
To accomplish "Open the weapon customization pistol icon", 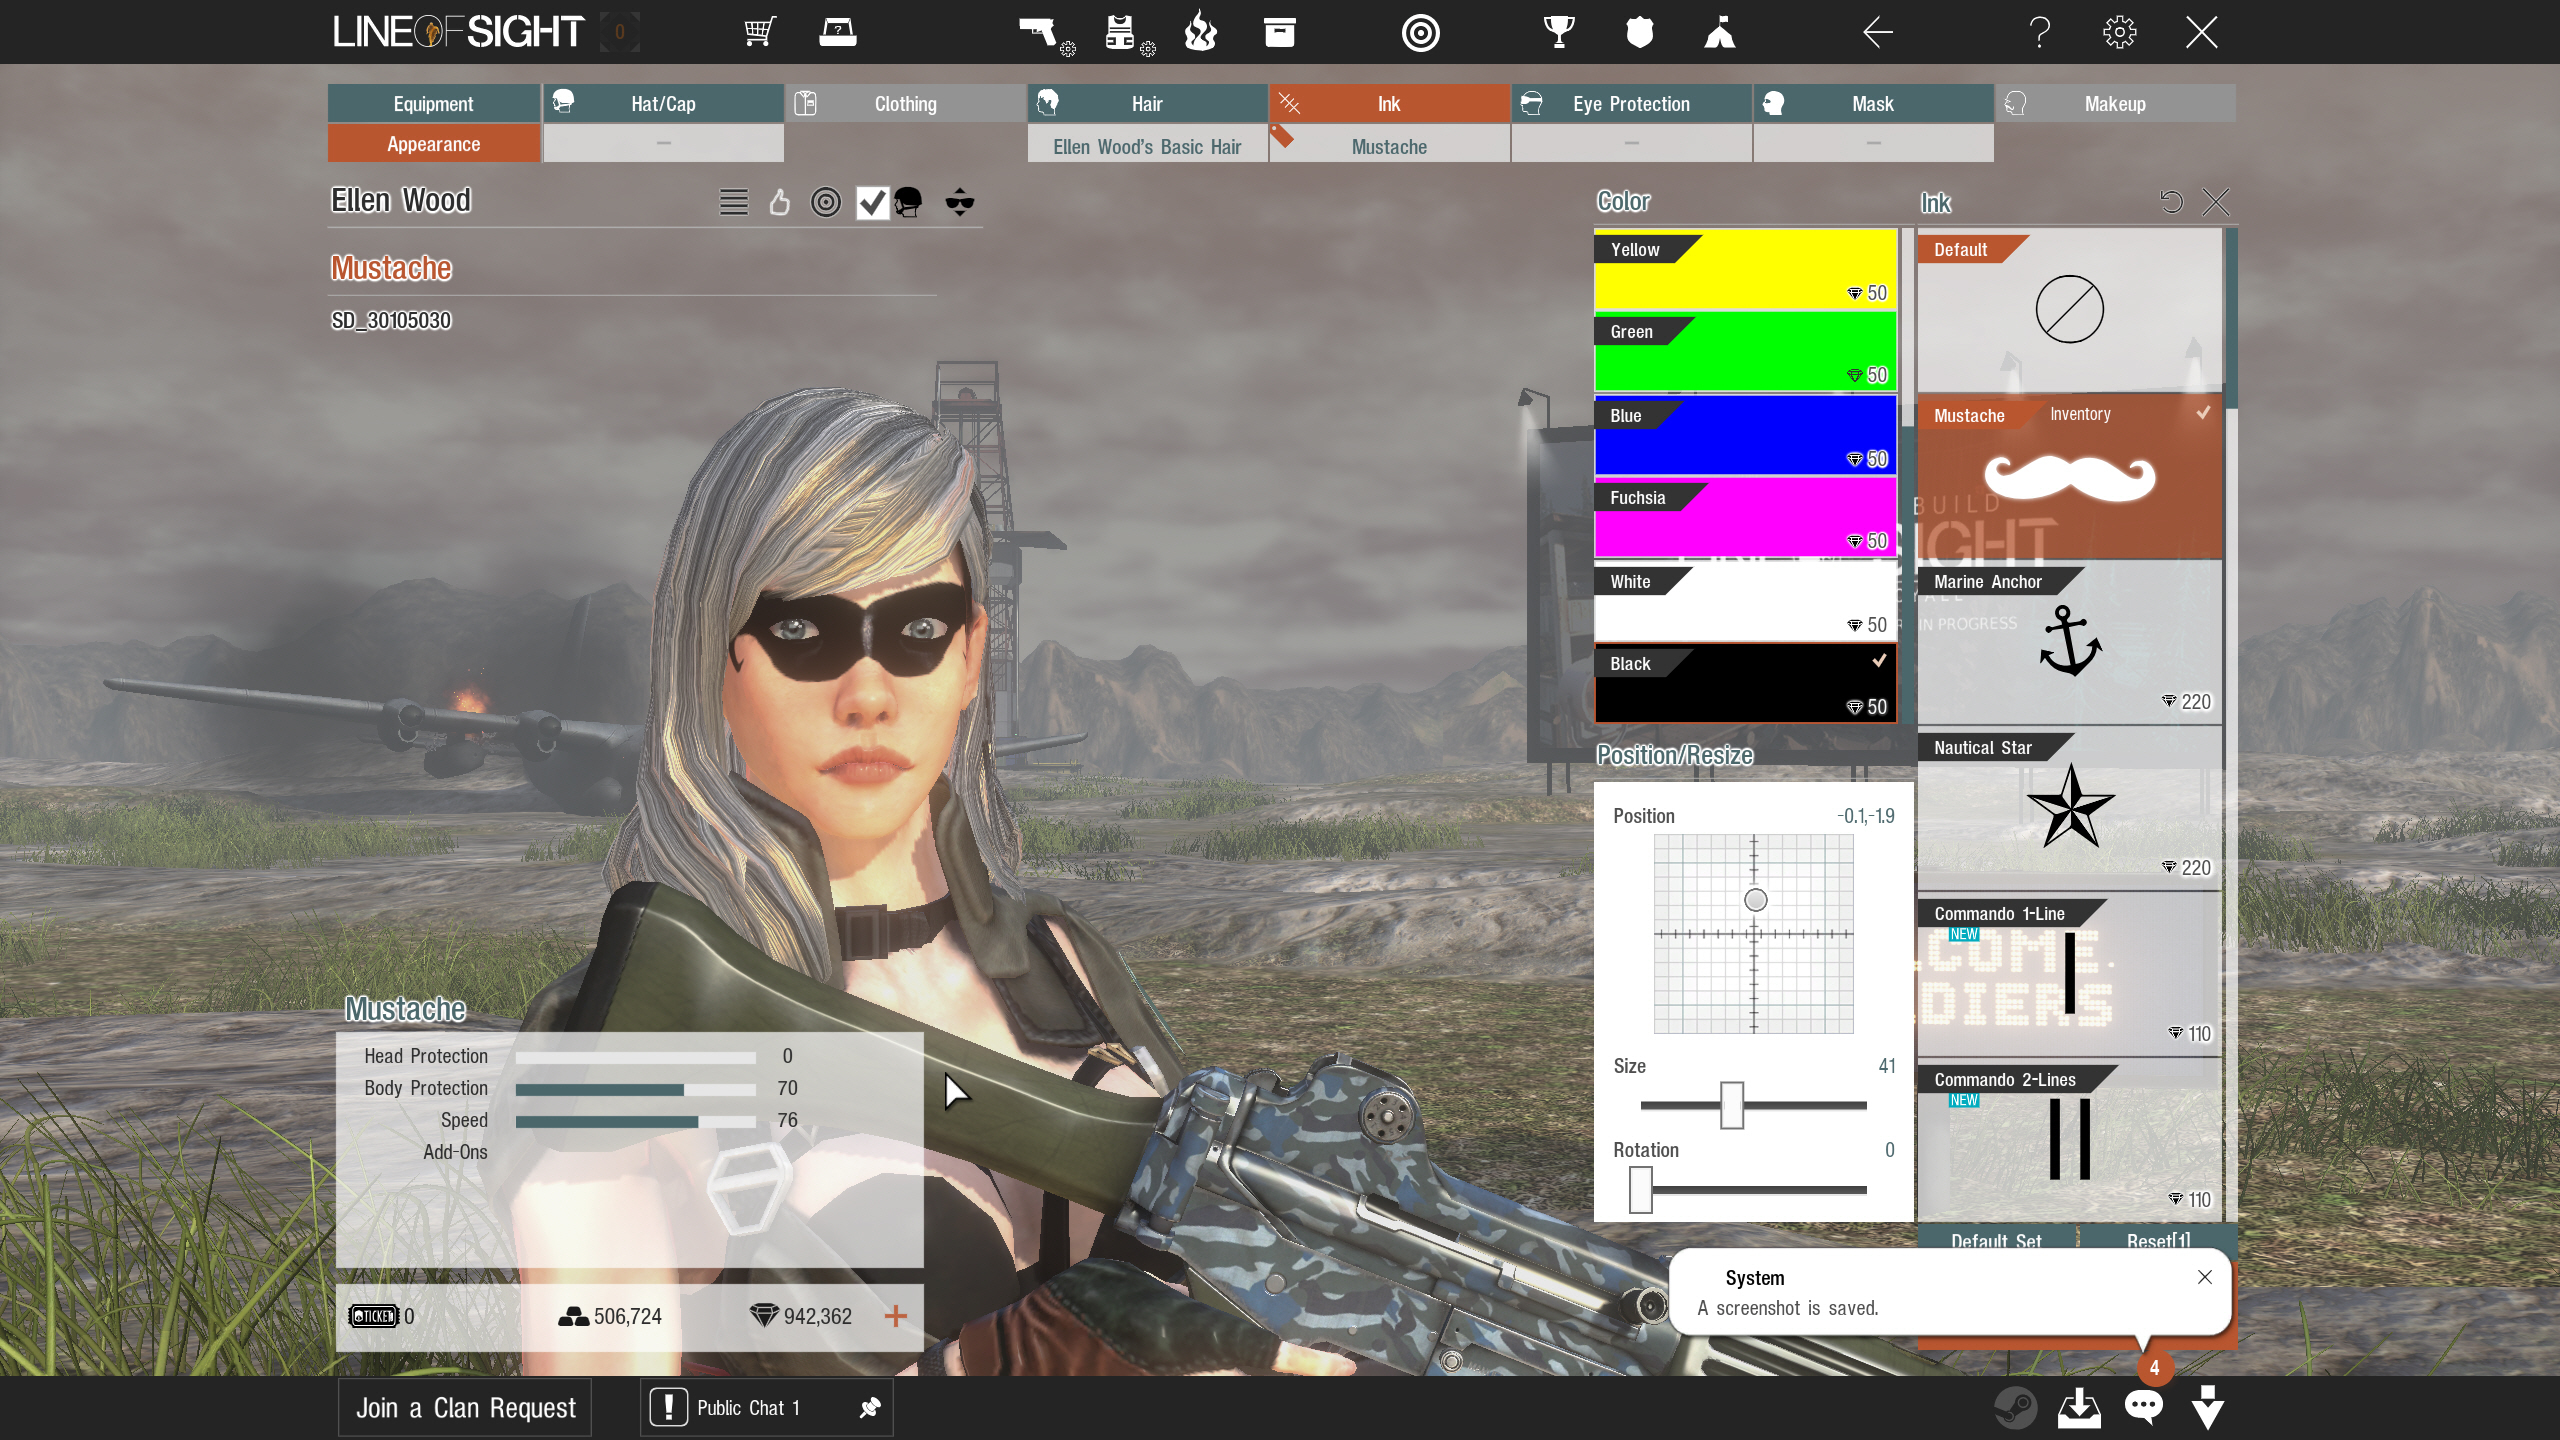I will [x=1040, y=33].
